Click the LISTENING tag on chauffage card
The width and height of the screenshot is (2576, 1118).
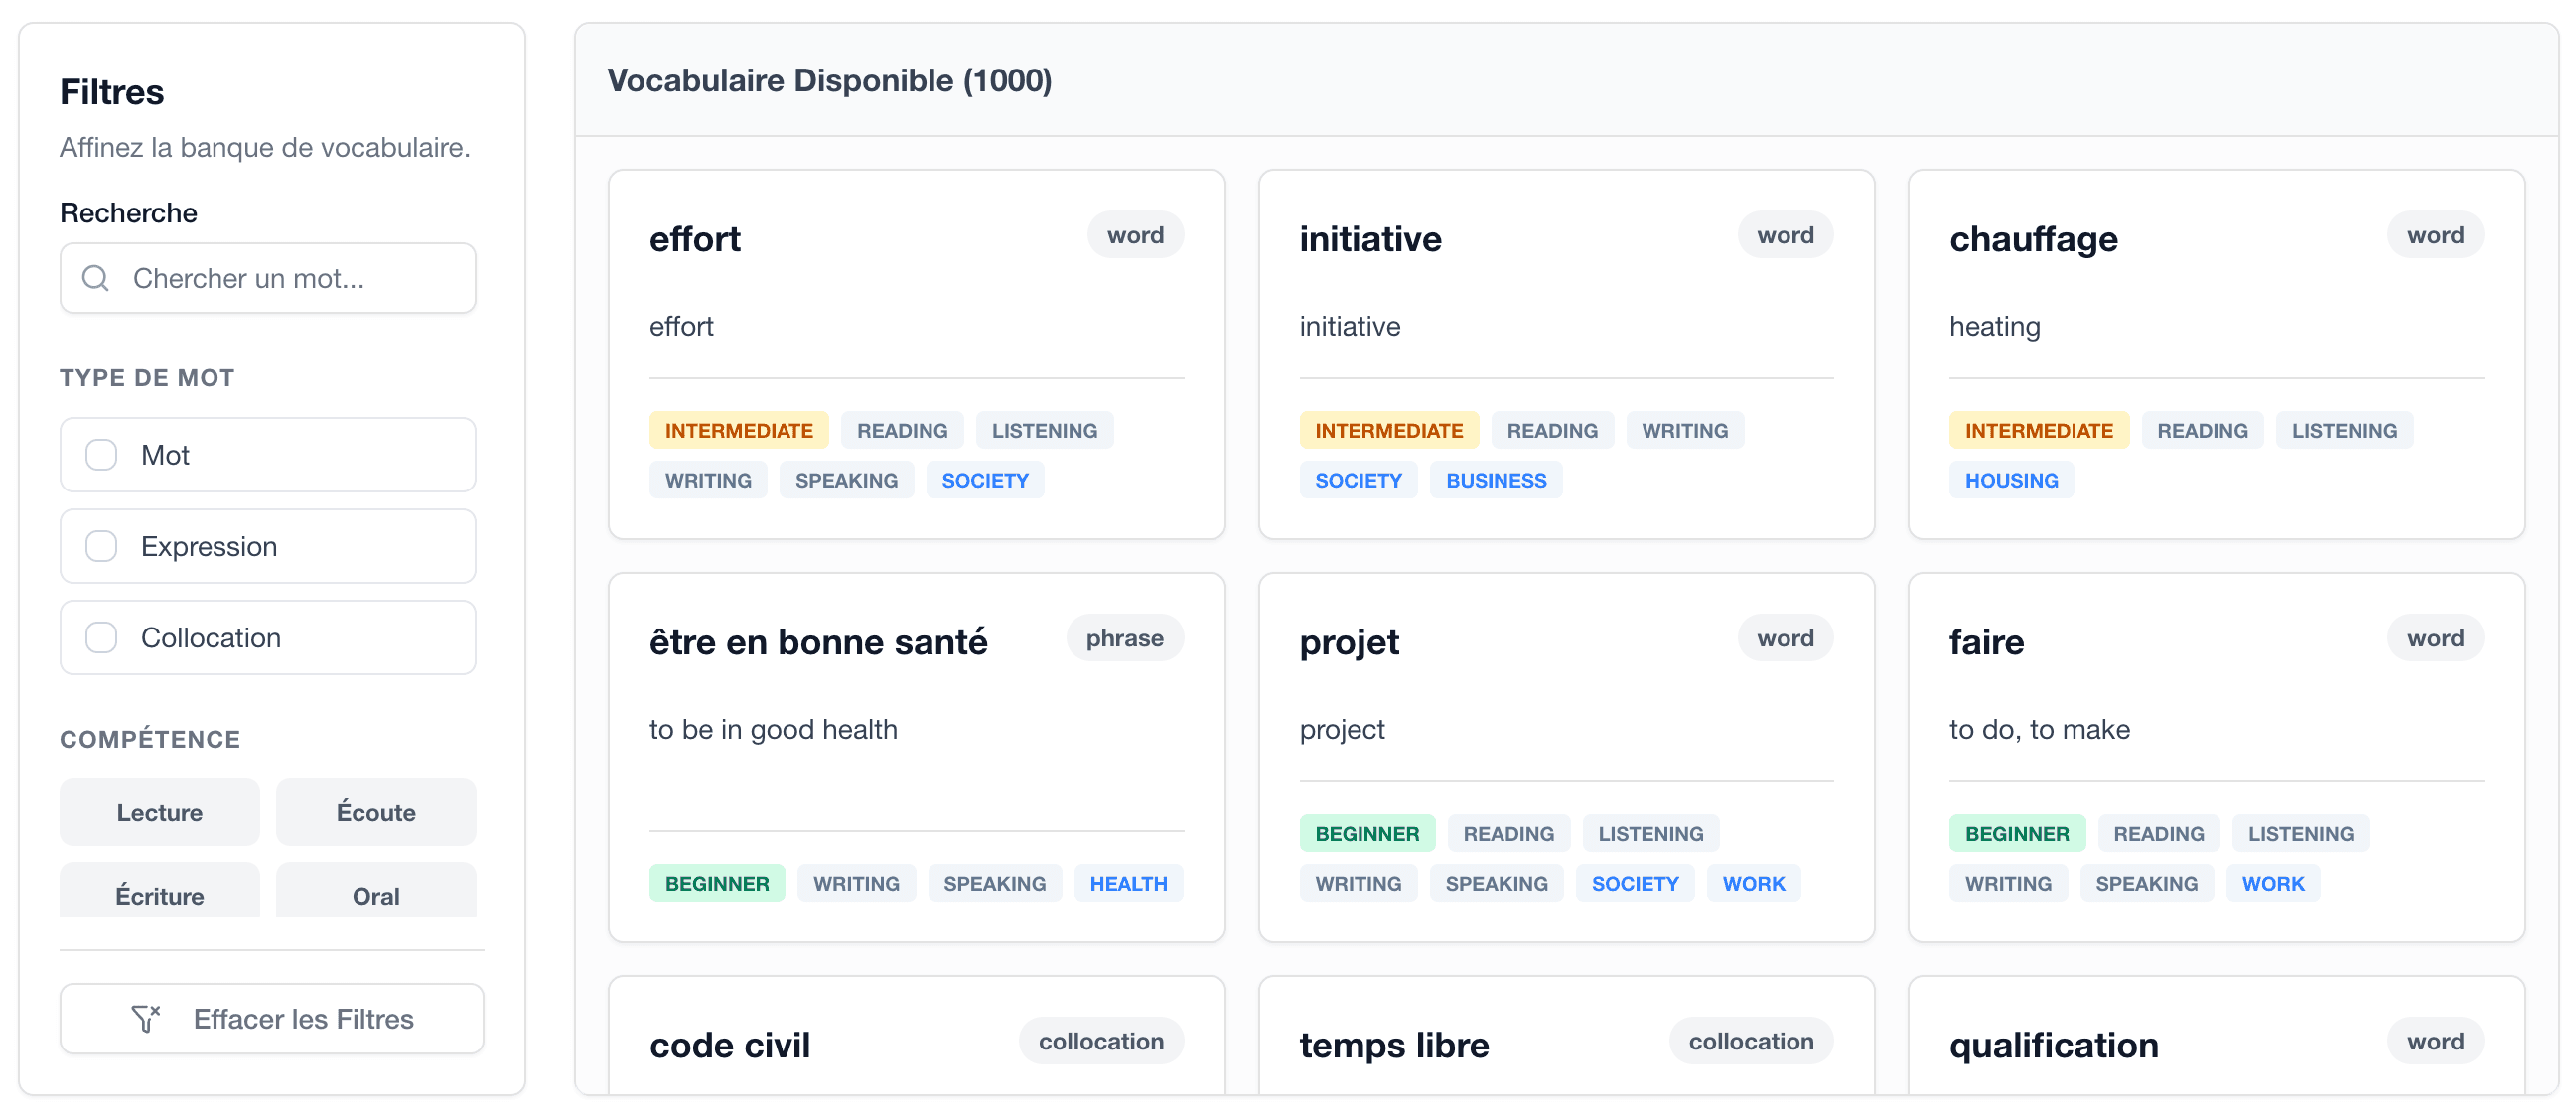click(2344, 431)
